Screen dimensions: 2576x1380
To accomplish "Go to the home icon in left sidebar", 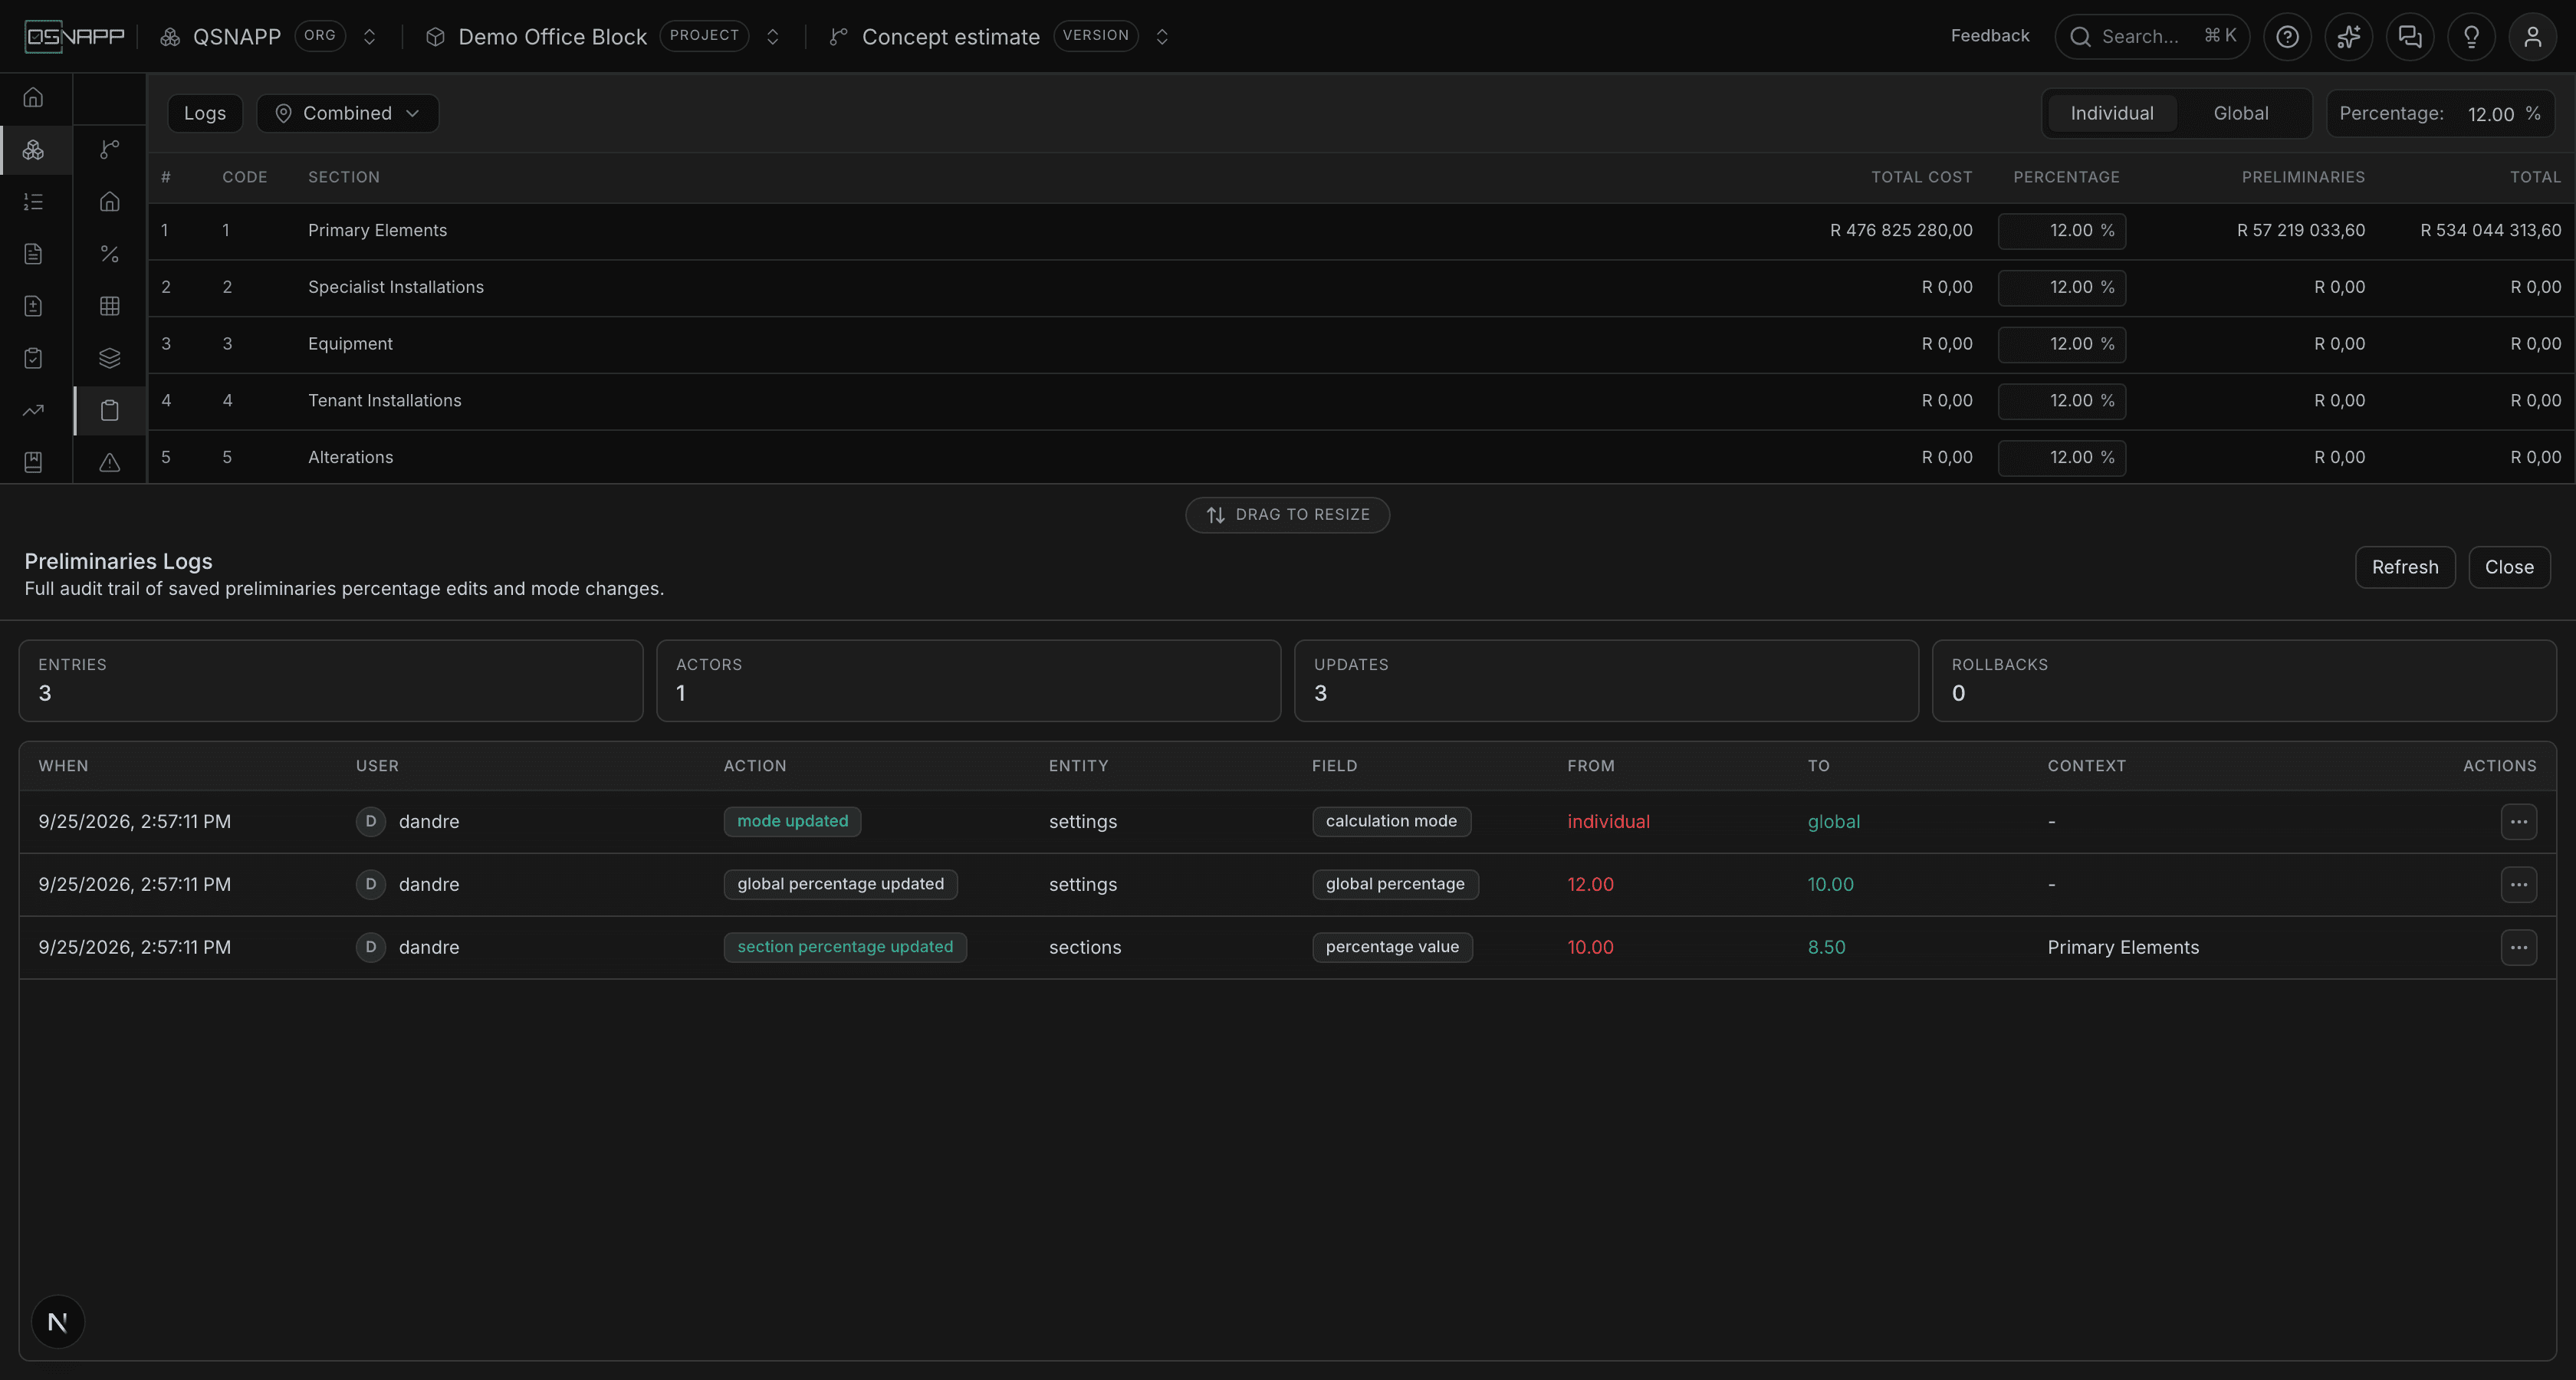I will click(x=33, y=98).
